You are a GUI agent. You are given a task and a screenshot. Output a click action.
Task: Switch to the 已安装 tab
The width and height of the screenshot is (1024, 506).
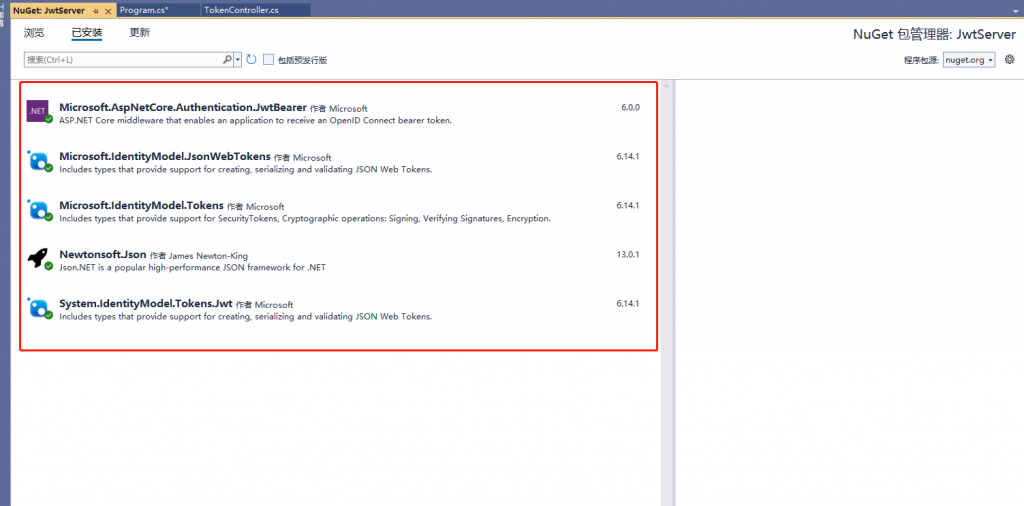pos(87,33)
